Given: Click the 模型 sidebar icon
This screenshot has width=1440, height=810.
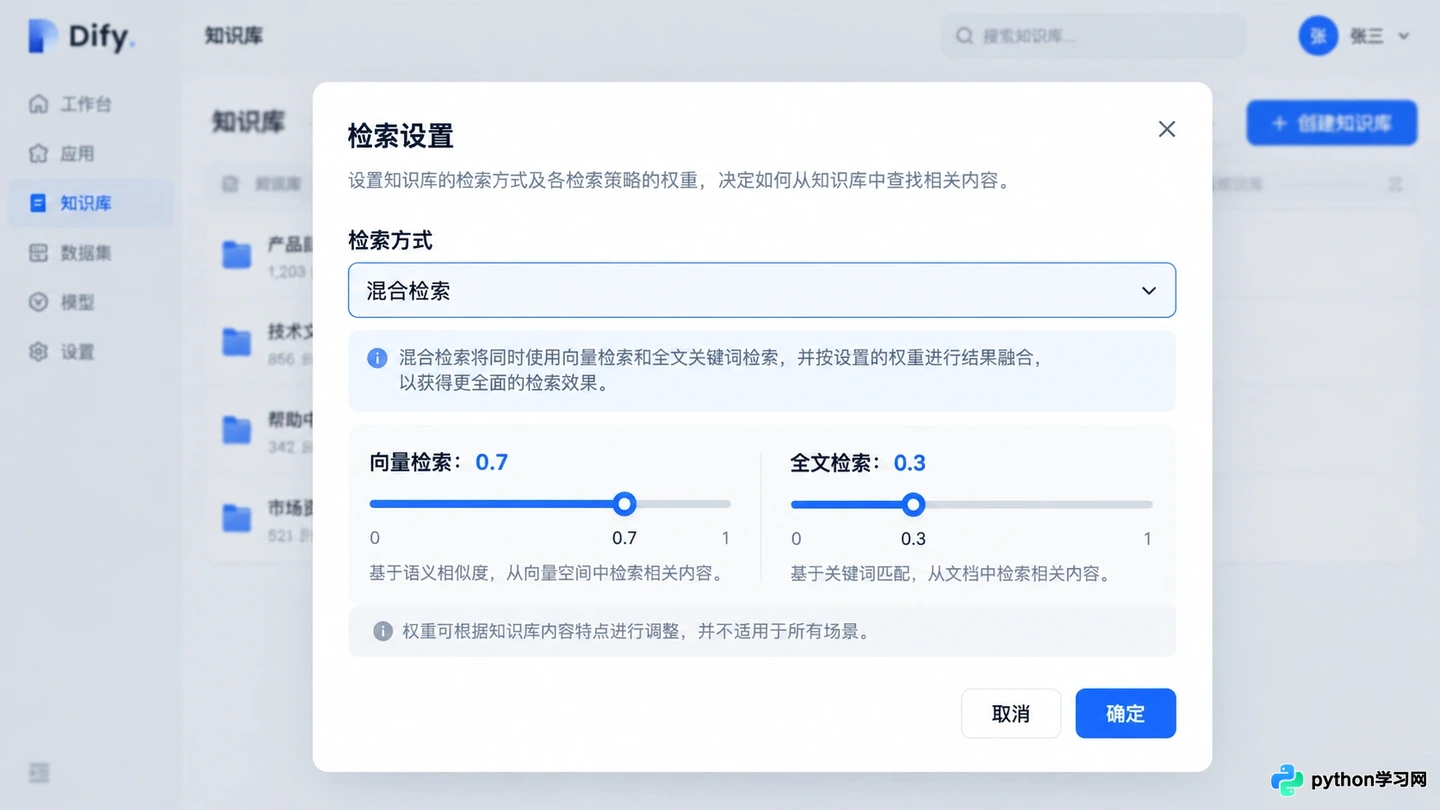Looking at the screenshot, I should click(x=39, y=302).
